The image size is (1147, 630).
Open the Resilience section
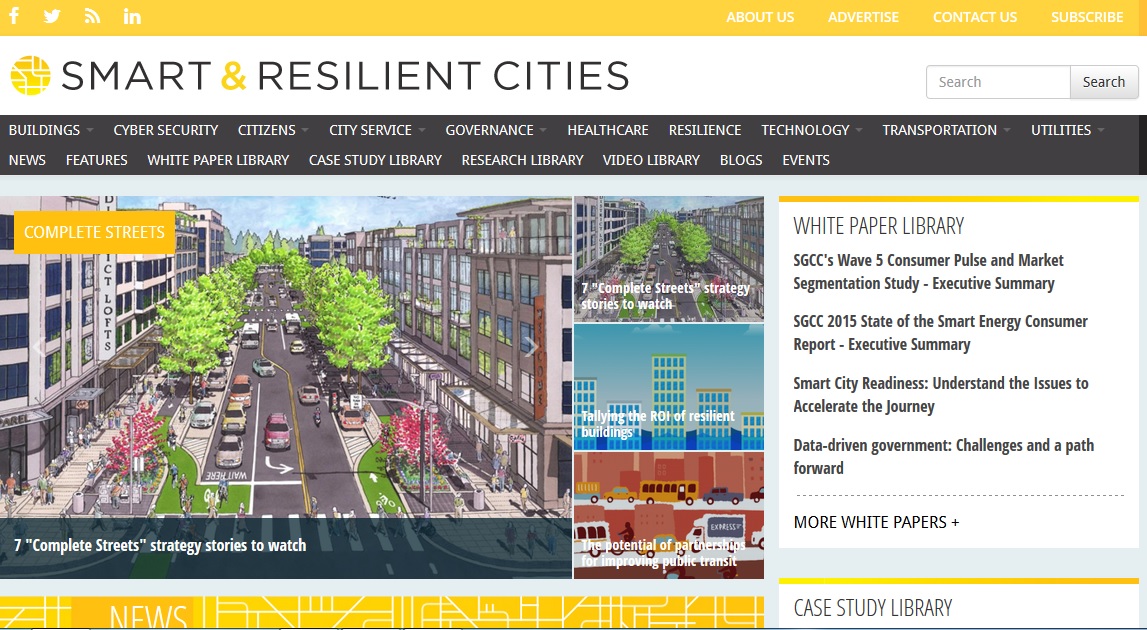tap(704, 130)
